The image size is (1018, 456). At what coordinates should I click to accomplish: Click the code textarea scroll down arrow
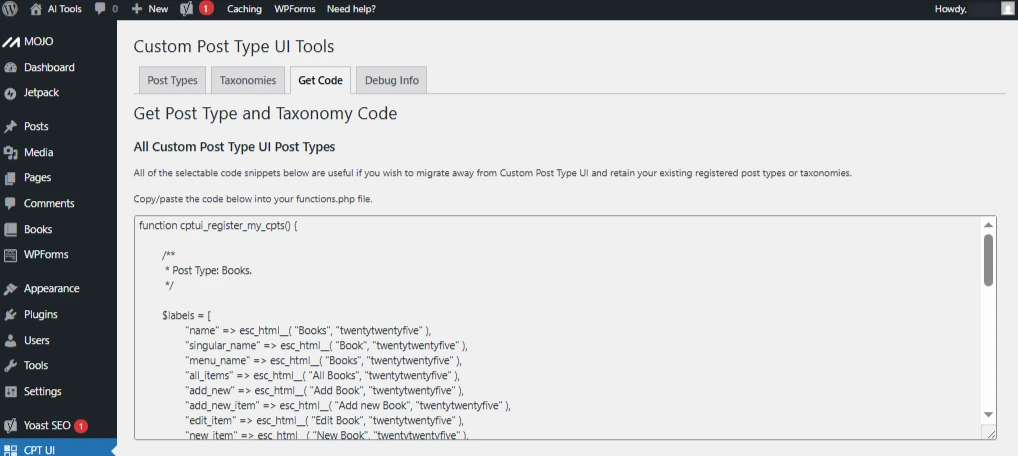(988, 414)
